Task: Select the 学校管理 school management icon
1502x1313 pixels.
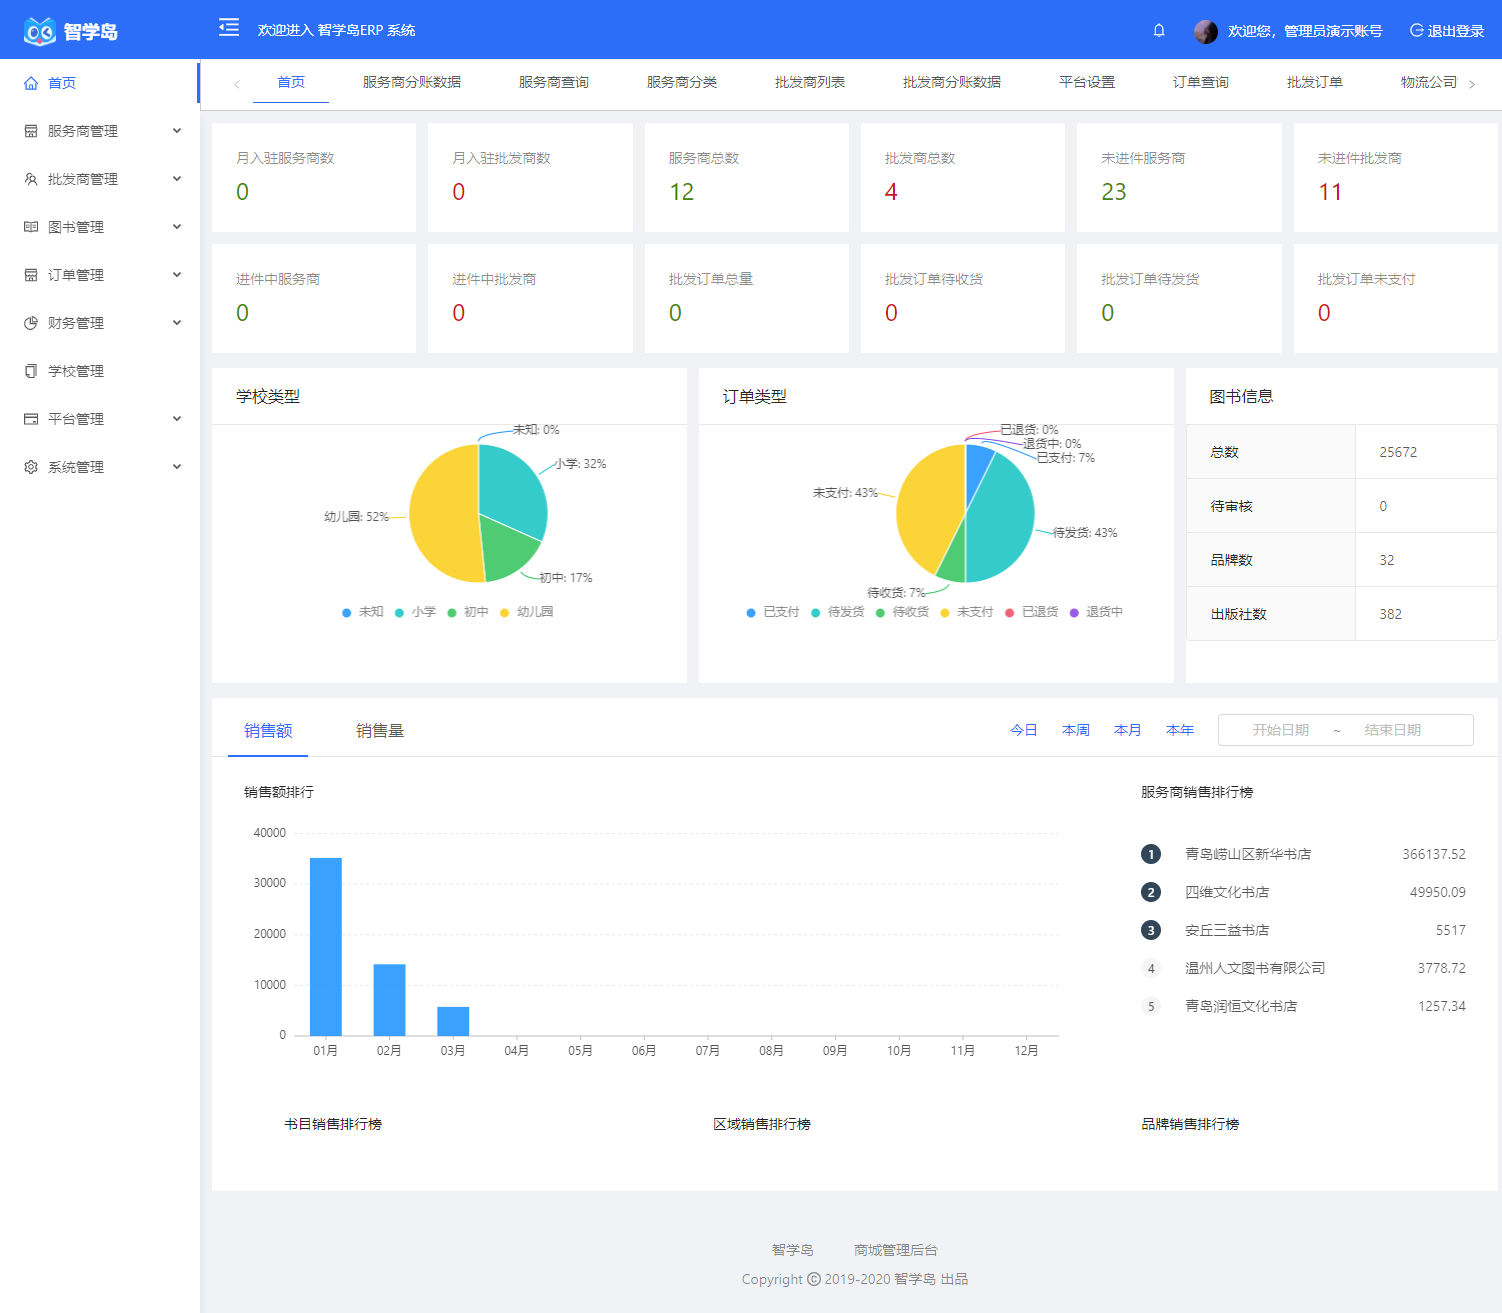Action: [x=30, y=370]
